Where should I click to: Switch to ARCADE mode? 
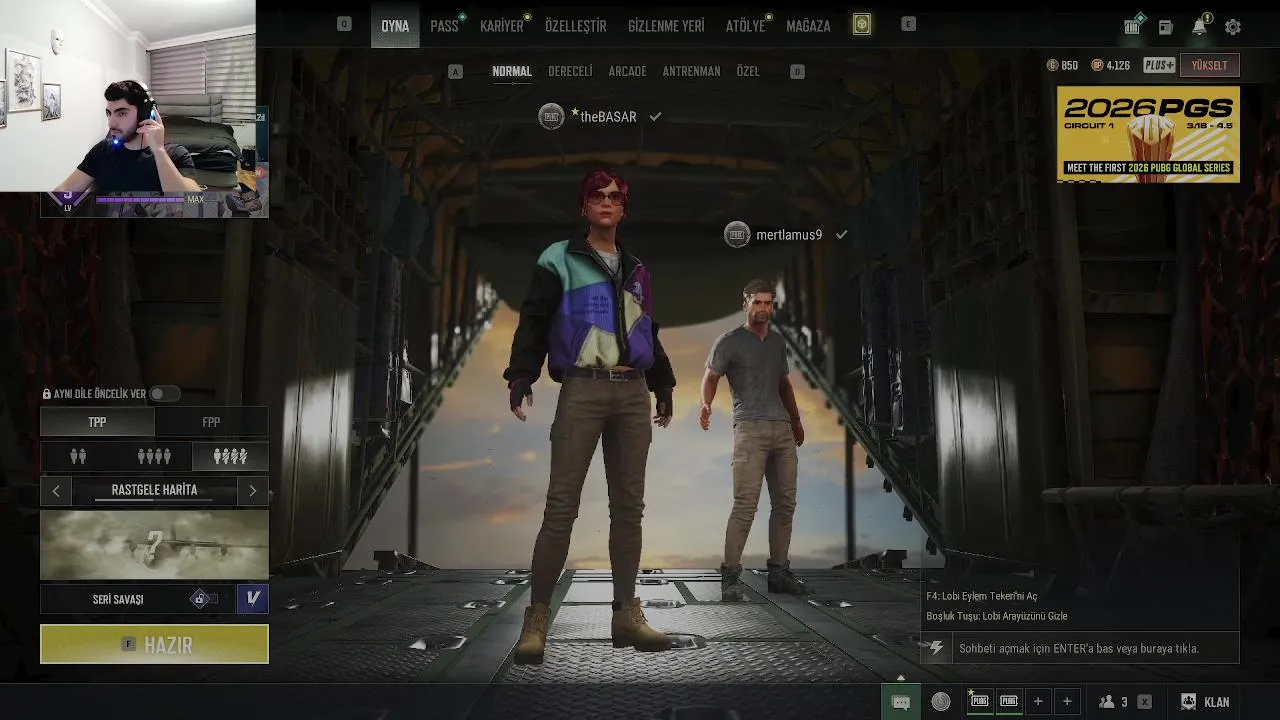[x=628, y=72]
